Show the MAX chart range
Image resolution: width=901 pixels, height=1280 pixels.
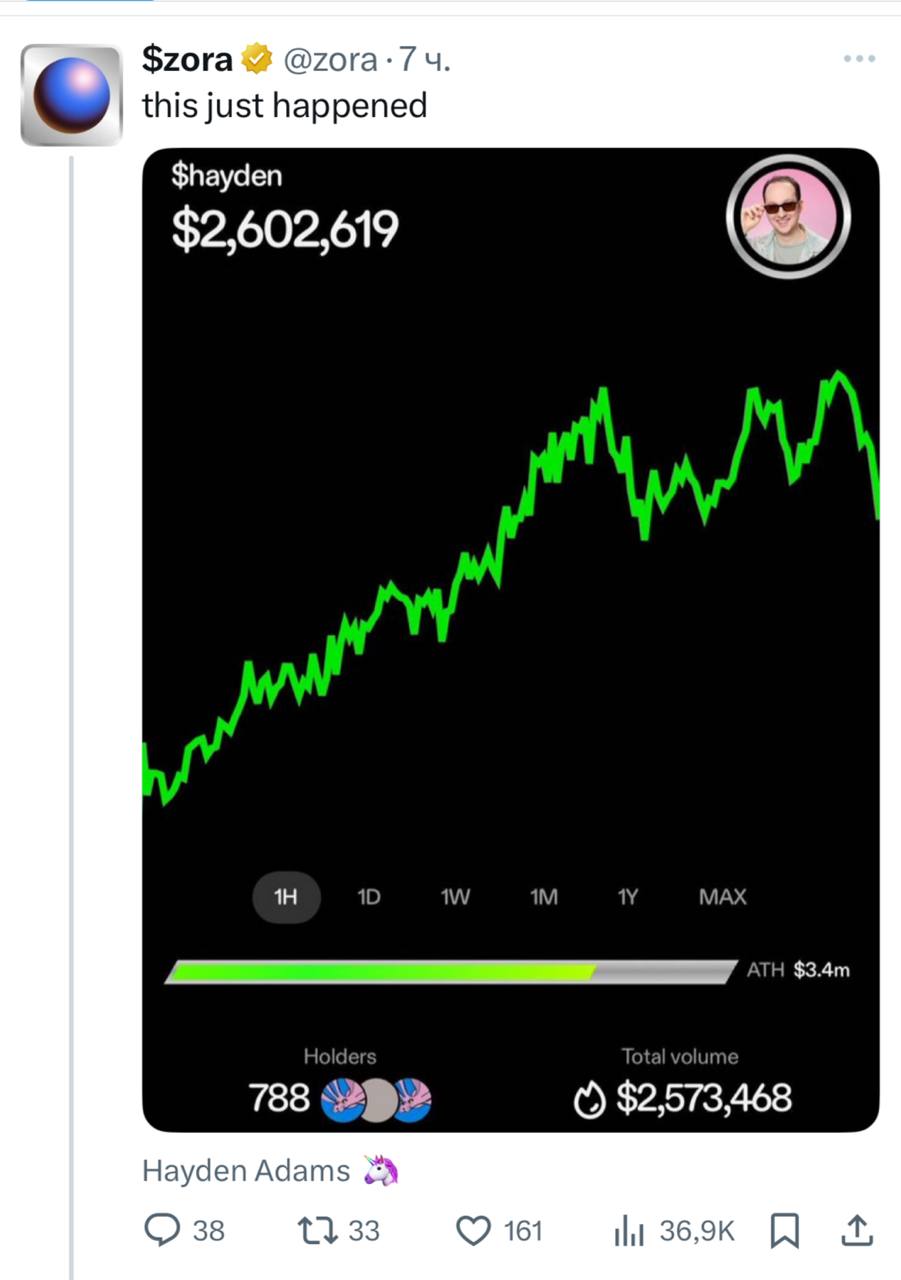pyautogui.click(x=722, y=897)
